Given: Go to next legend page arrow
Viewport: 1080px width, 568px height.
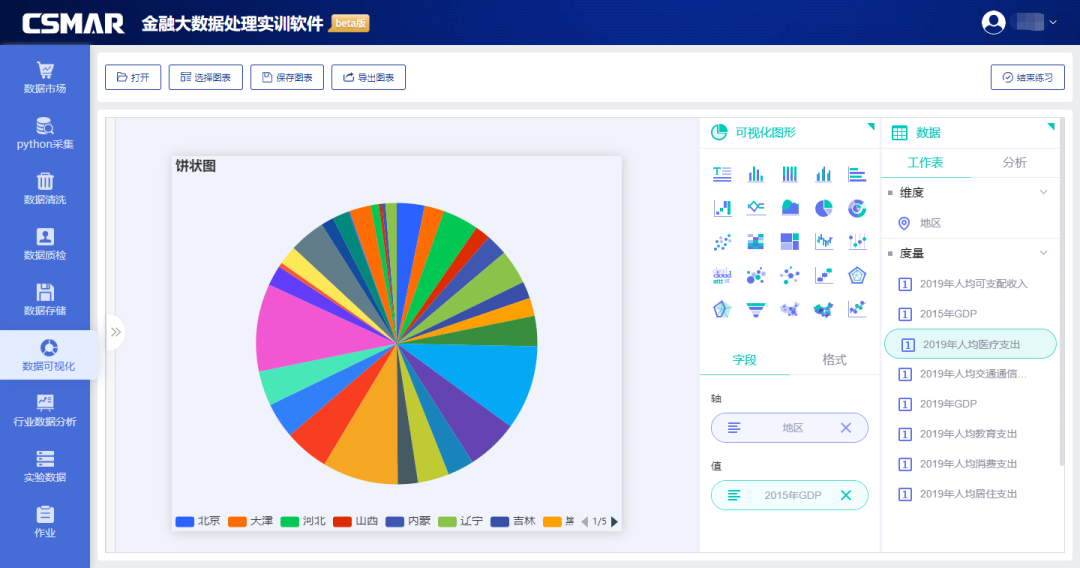Looking at the screenshot, I should (614, 521).
